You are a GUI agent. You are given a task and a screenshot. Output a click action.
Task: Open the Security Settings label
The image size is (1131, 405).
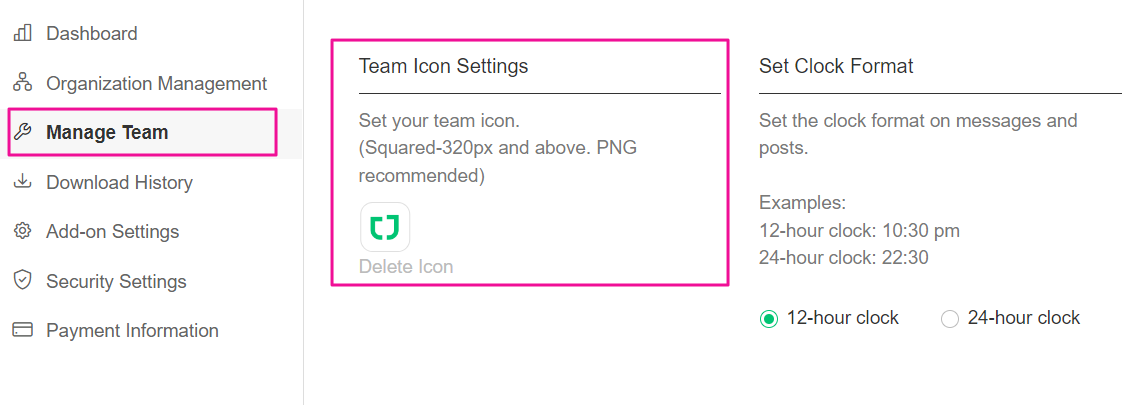pyautogui.click(x=116, y=281)
